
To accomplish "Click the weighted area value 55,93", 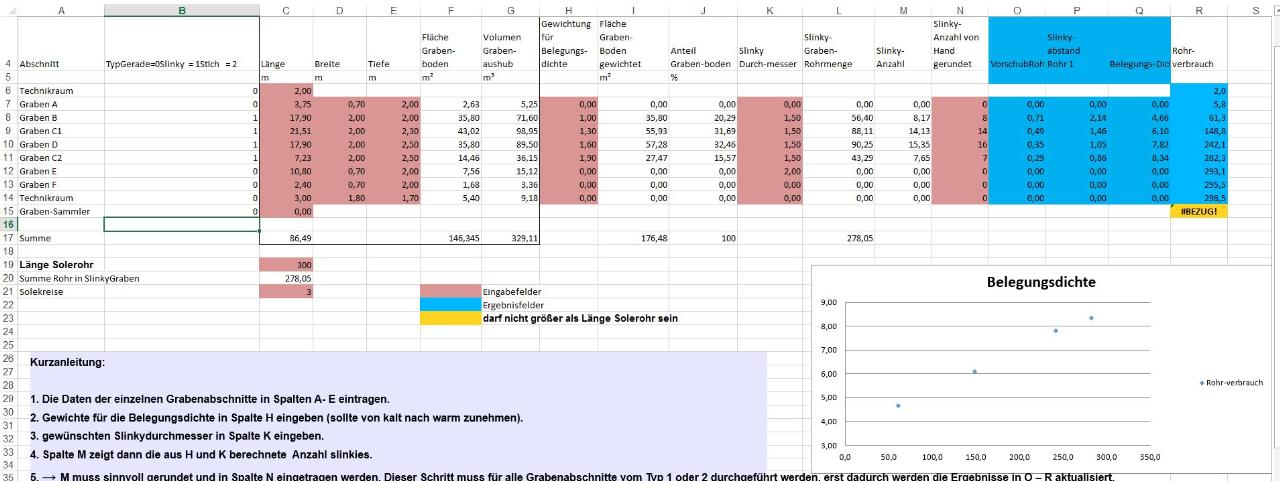I will click(x=633, y=131).
